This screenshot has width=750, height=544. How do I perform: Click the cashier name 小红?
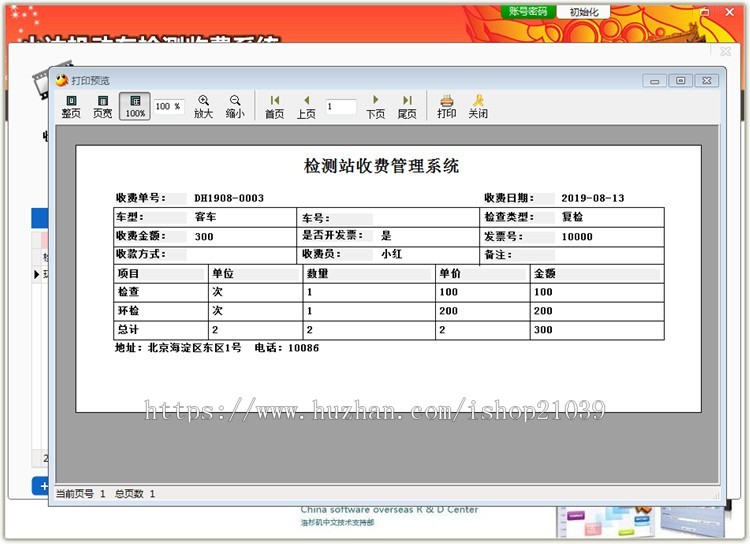(392, 254)
